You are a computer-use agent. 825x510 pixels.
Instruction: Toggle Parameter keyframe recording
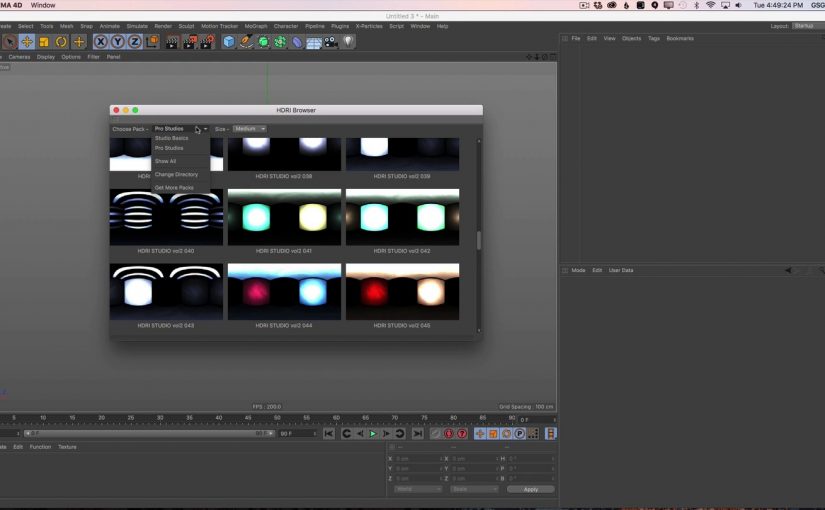[x=519, y=434]
